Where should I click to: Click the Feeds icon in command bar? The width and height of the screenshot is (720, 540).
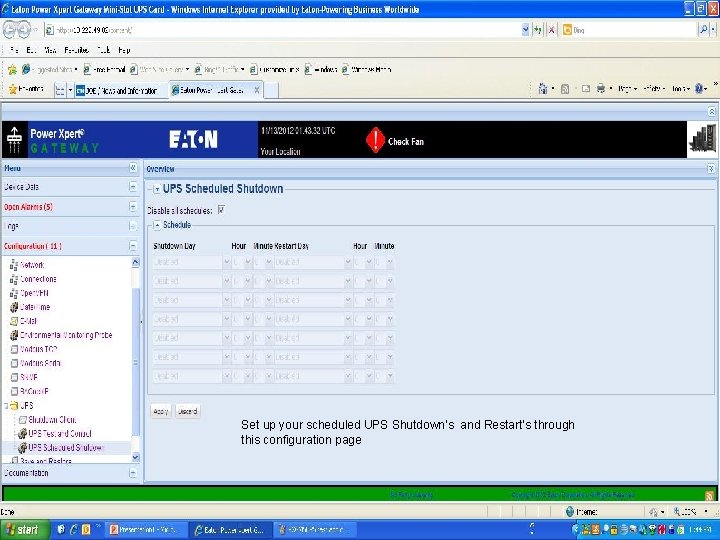(565, 89)
